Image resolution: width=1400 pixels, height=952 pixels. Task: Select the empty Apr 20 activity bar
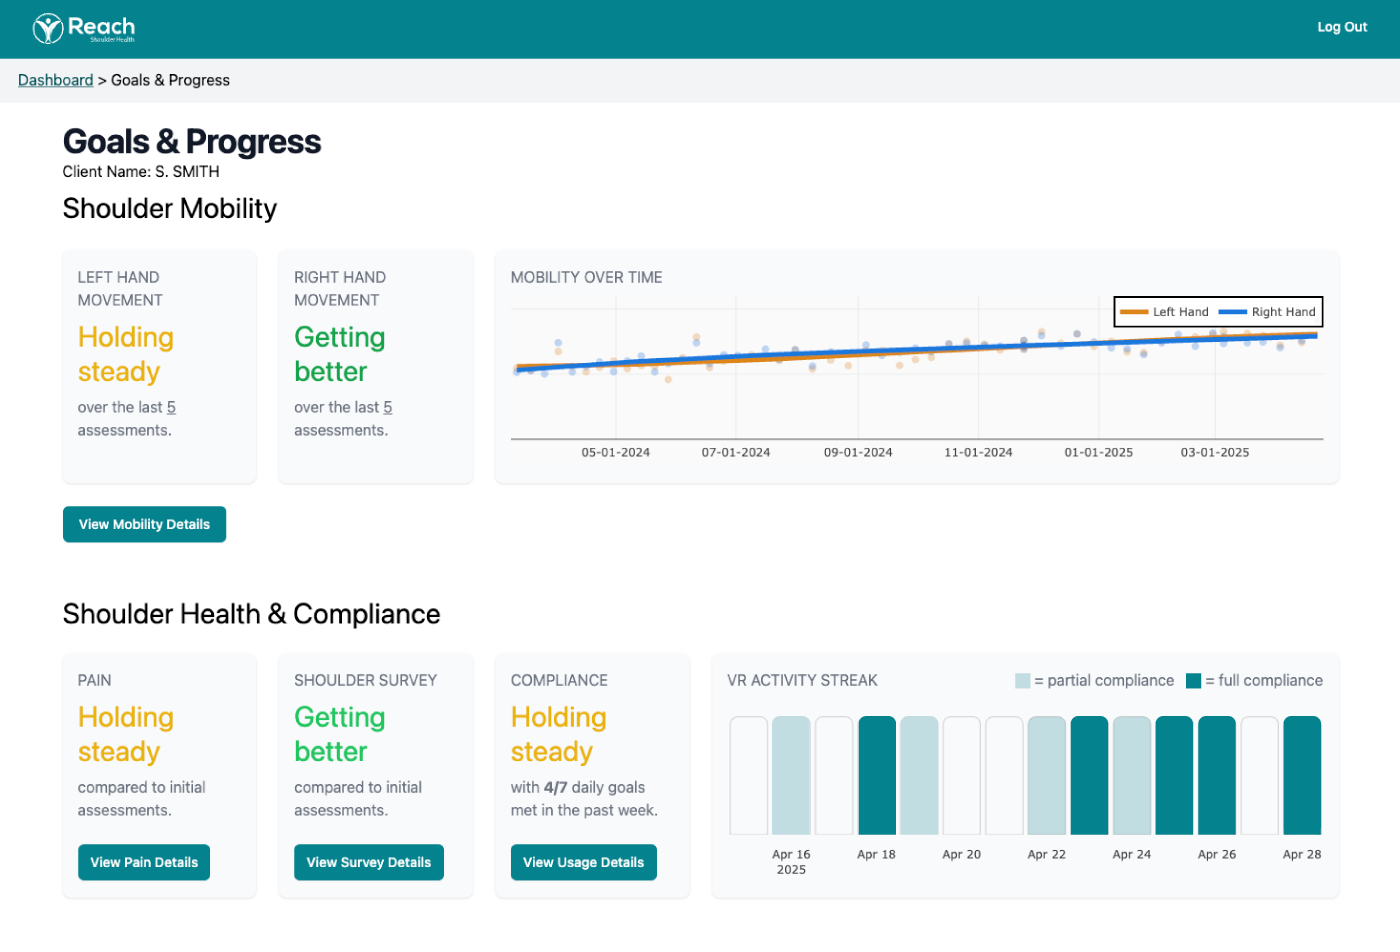click(x=962, y=775)
